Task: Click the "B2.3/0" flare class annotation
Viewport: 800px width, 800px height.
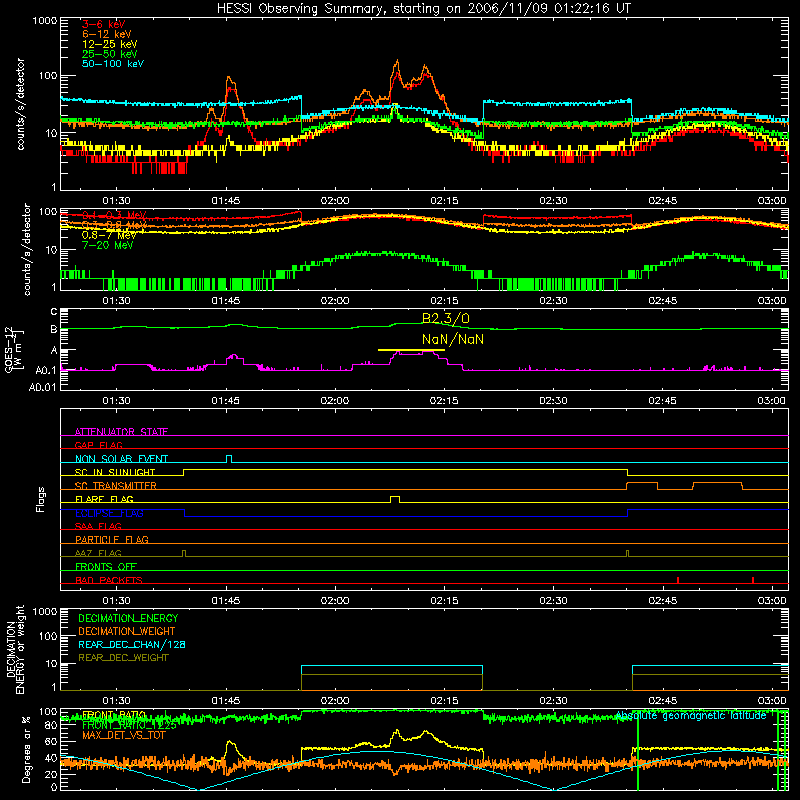Action: click(445, 319)
